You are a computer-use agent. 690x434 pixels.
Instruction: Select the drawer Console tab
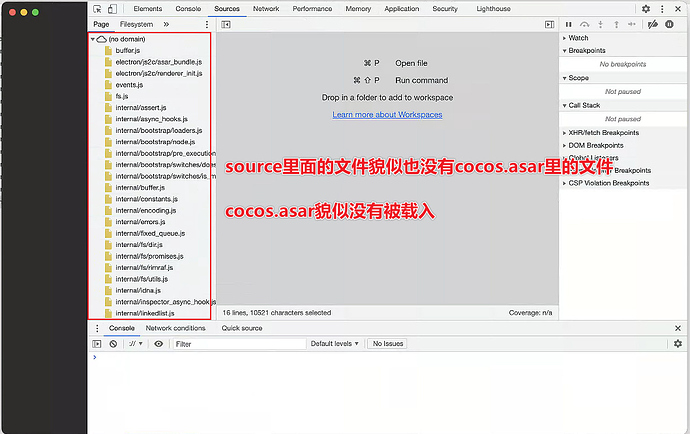pyautogui.click(x=122, y=328)
